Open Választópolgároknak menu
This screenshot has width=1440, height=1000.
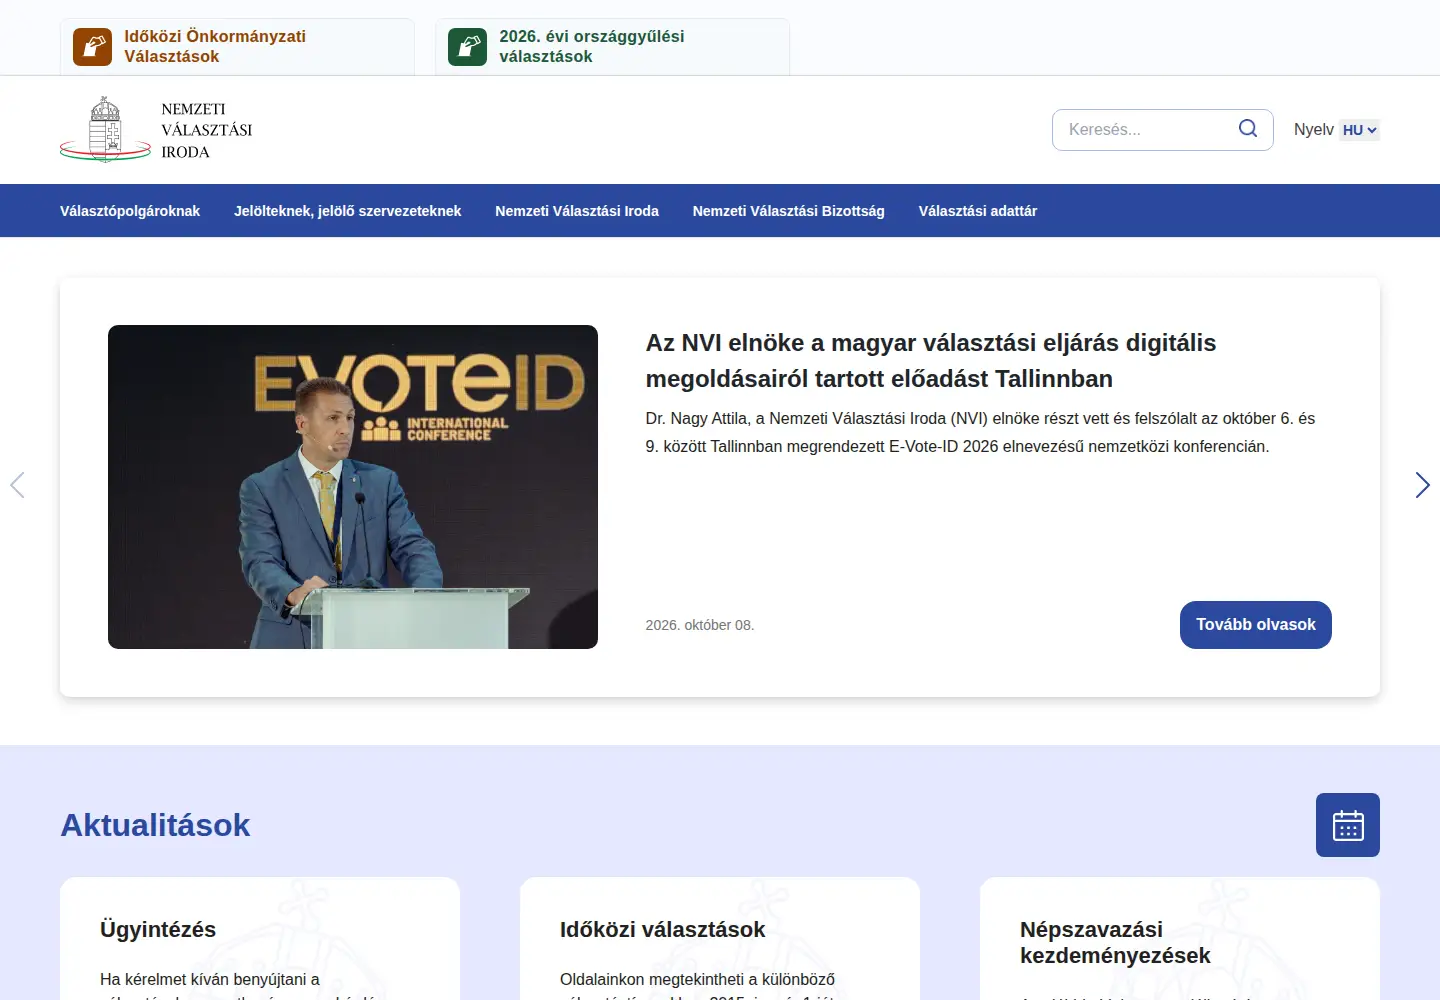[130, 211]
